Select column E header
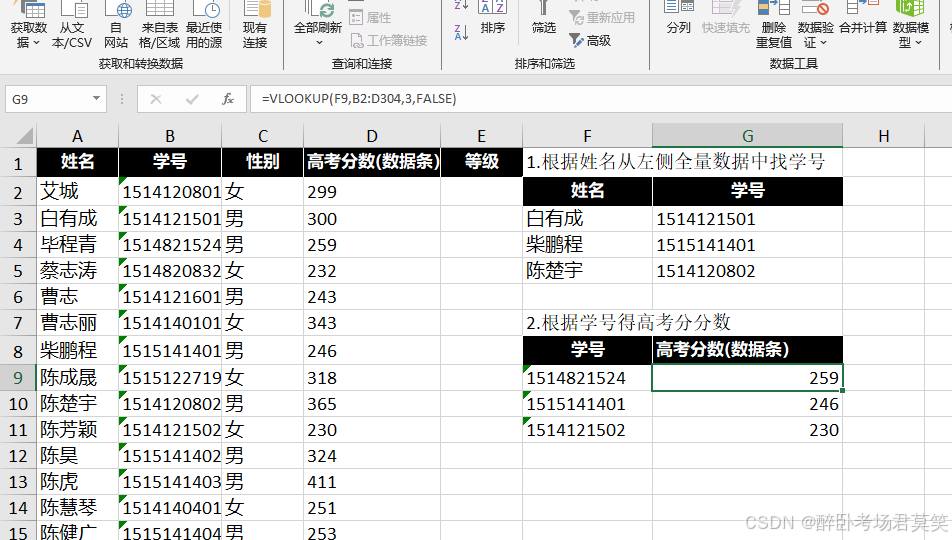The image size is (952, 540). point(481,136)
